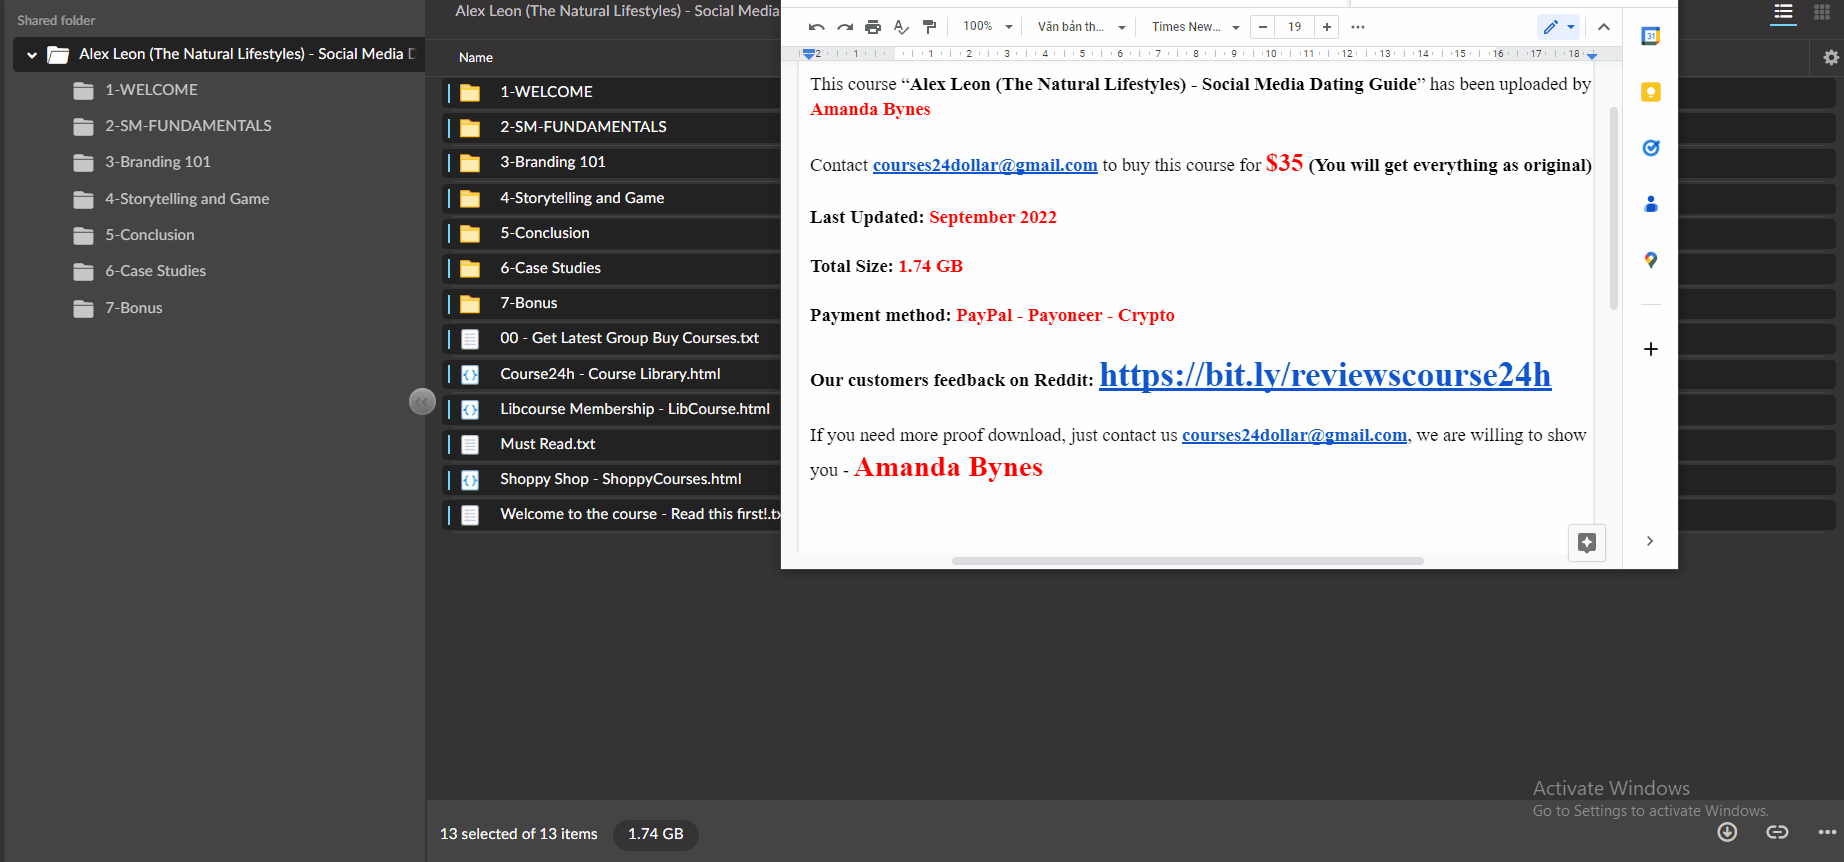Run the spell check tool
The image size is (1844, 862).
901,27
